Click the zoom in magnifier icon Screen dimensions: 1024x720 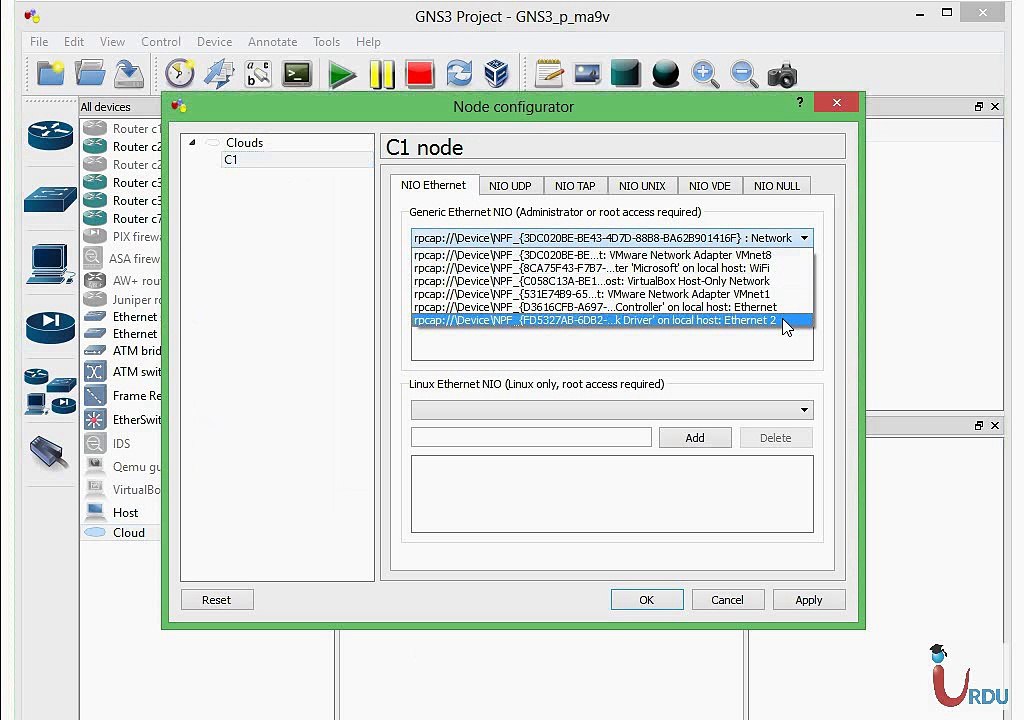(705, 74)
